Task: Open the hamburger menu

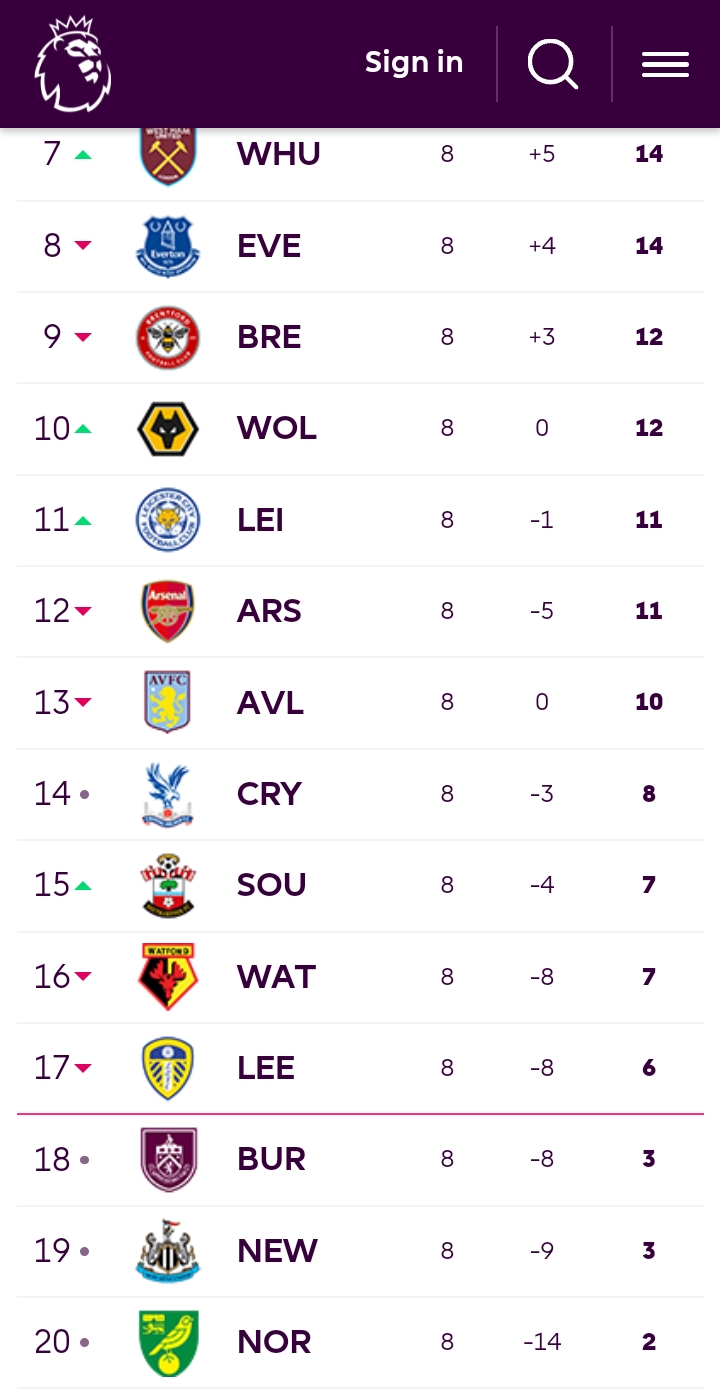Action: coord(665,64)
